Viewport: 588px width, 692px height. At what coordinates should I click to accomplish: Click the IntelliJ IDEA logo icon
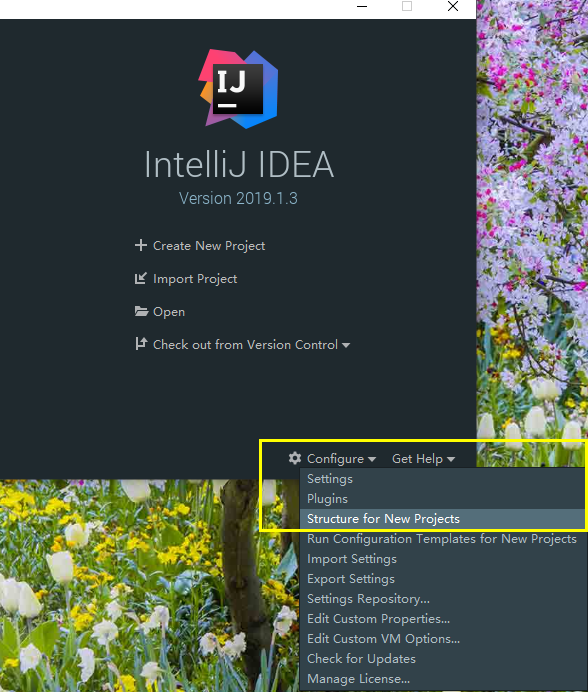(x=238, y=89)
